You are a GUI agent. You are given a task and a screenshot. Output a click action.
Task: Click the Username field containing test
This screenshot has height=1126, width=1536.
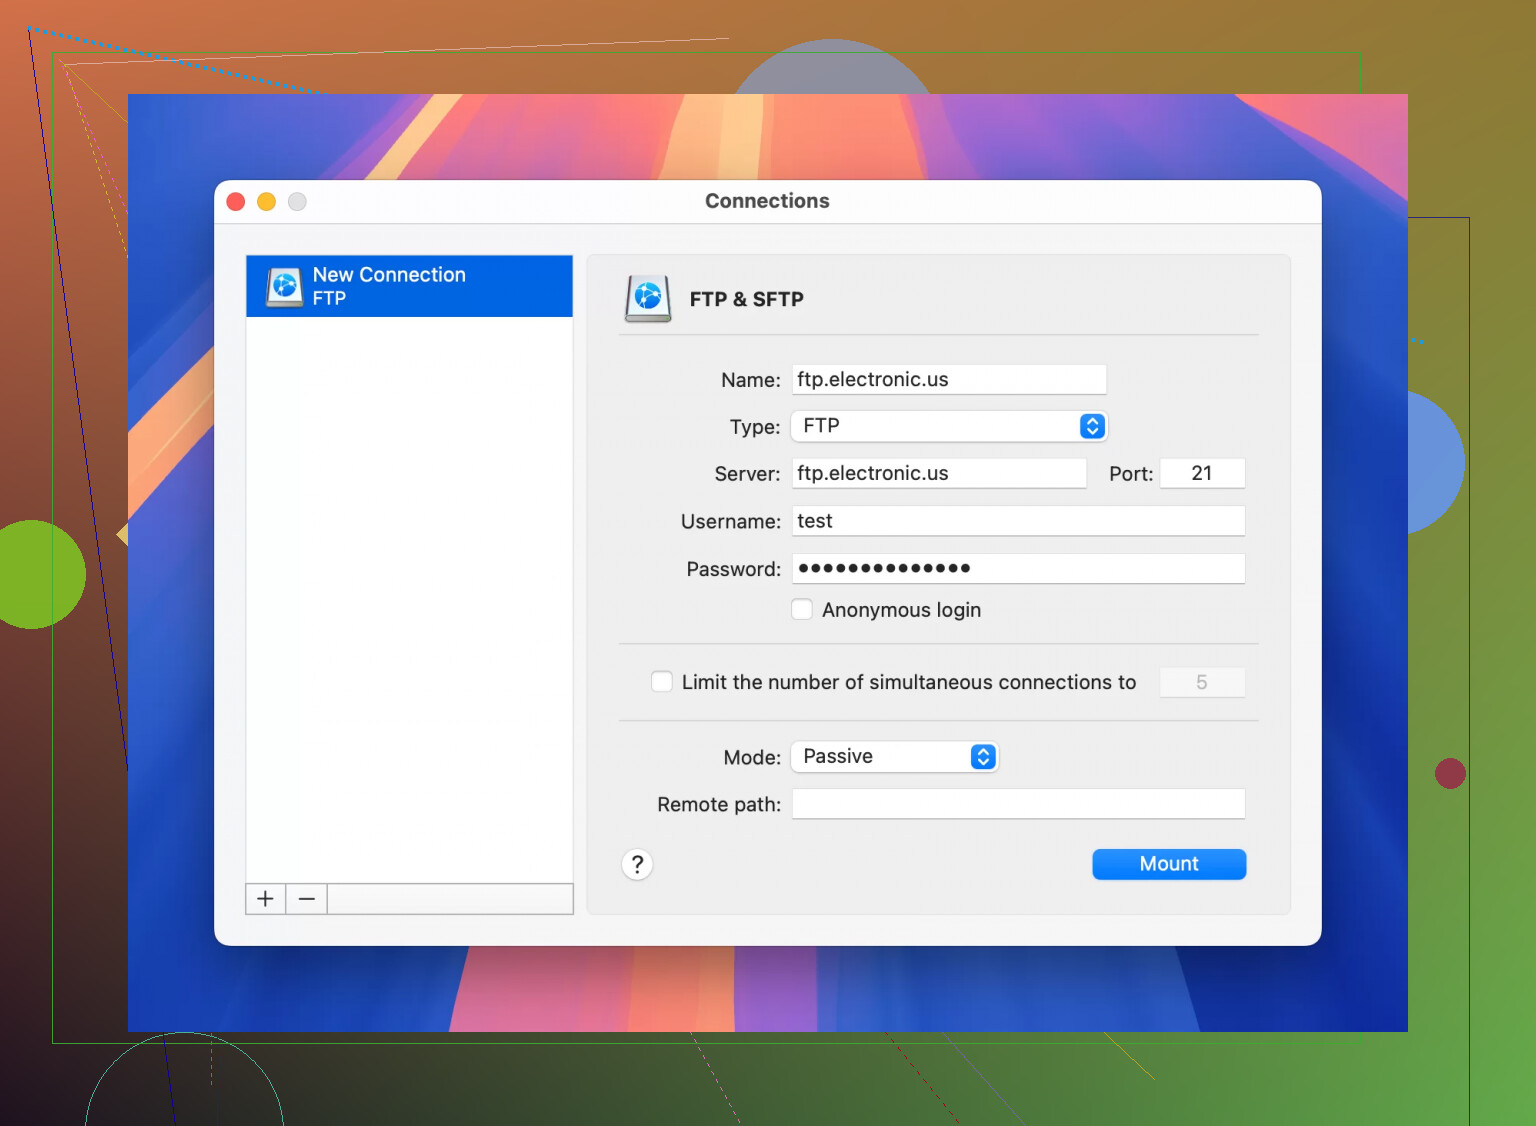pyautogui.click(x=1018, y=521)
